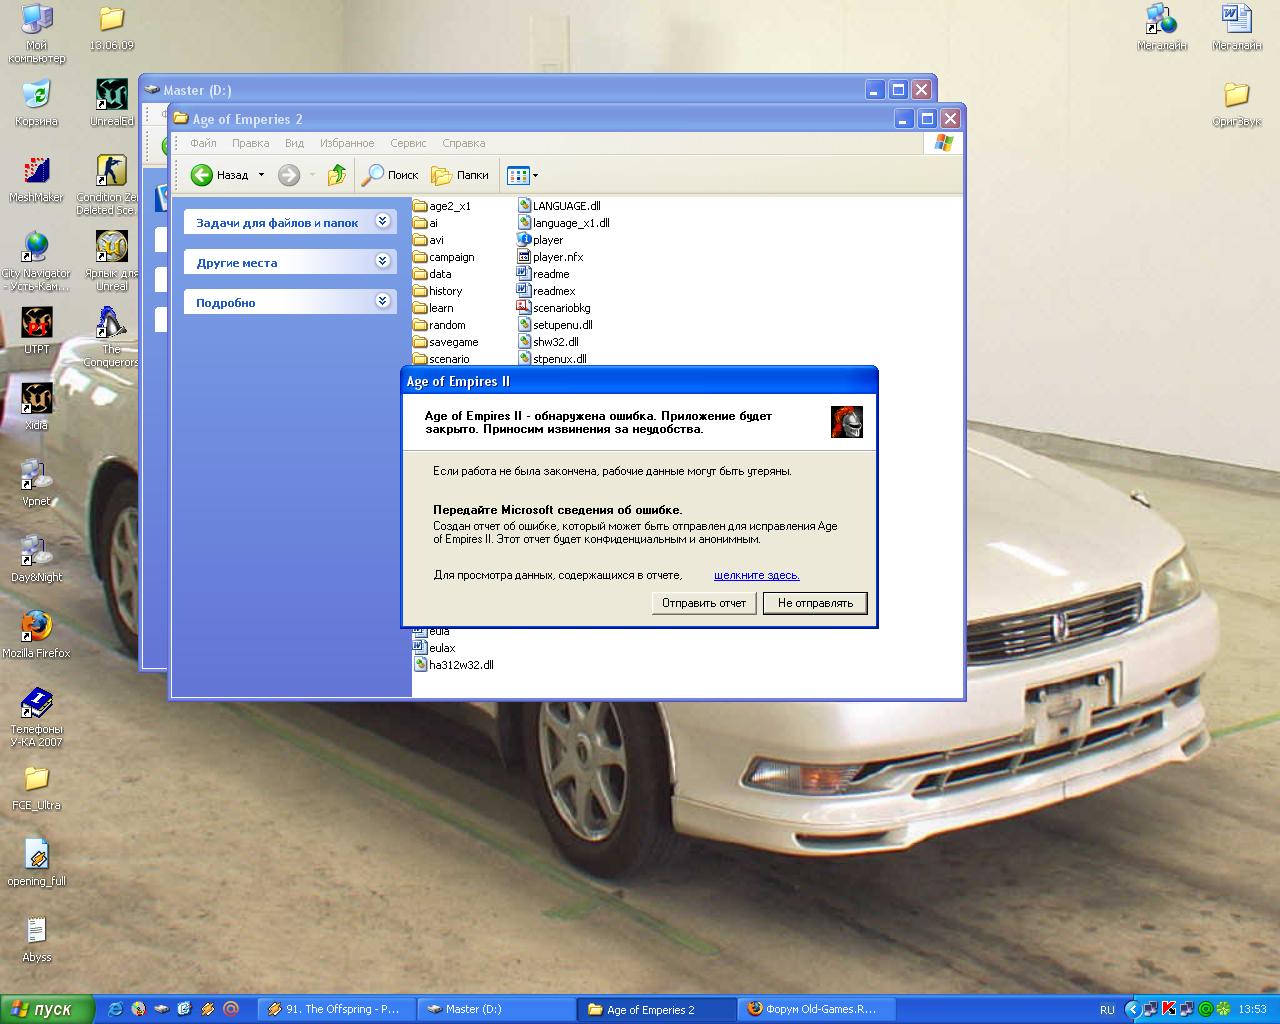
Task: Expand the Задачи для файлов и папок panel
Action: [382, 222]
